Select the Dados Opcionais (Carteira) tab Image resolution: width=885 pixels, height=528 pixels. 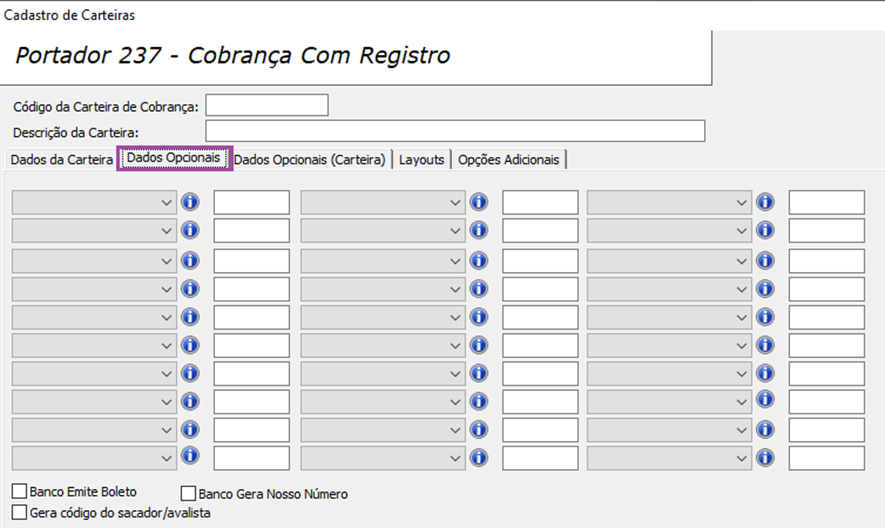309,160
